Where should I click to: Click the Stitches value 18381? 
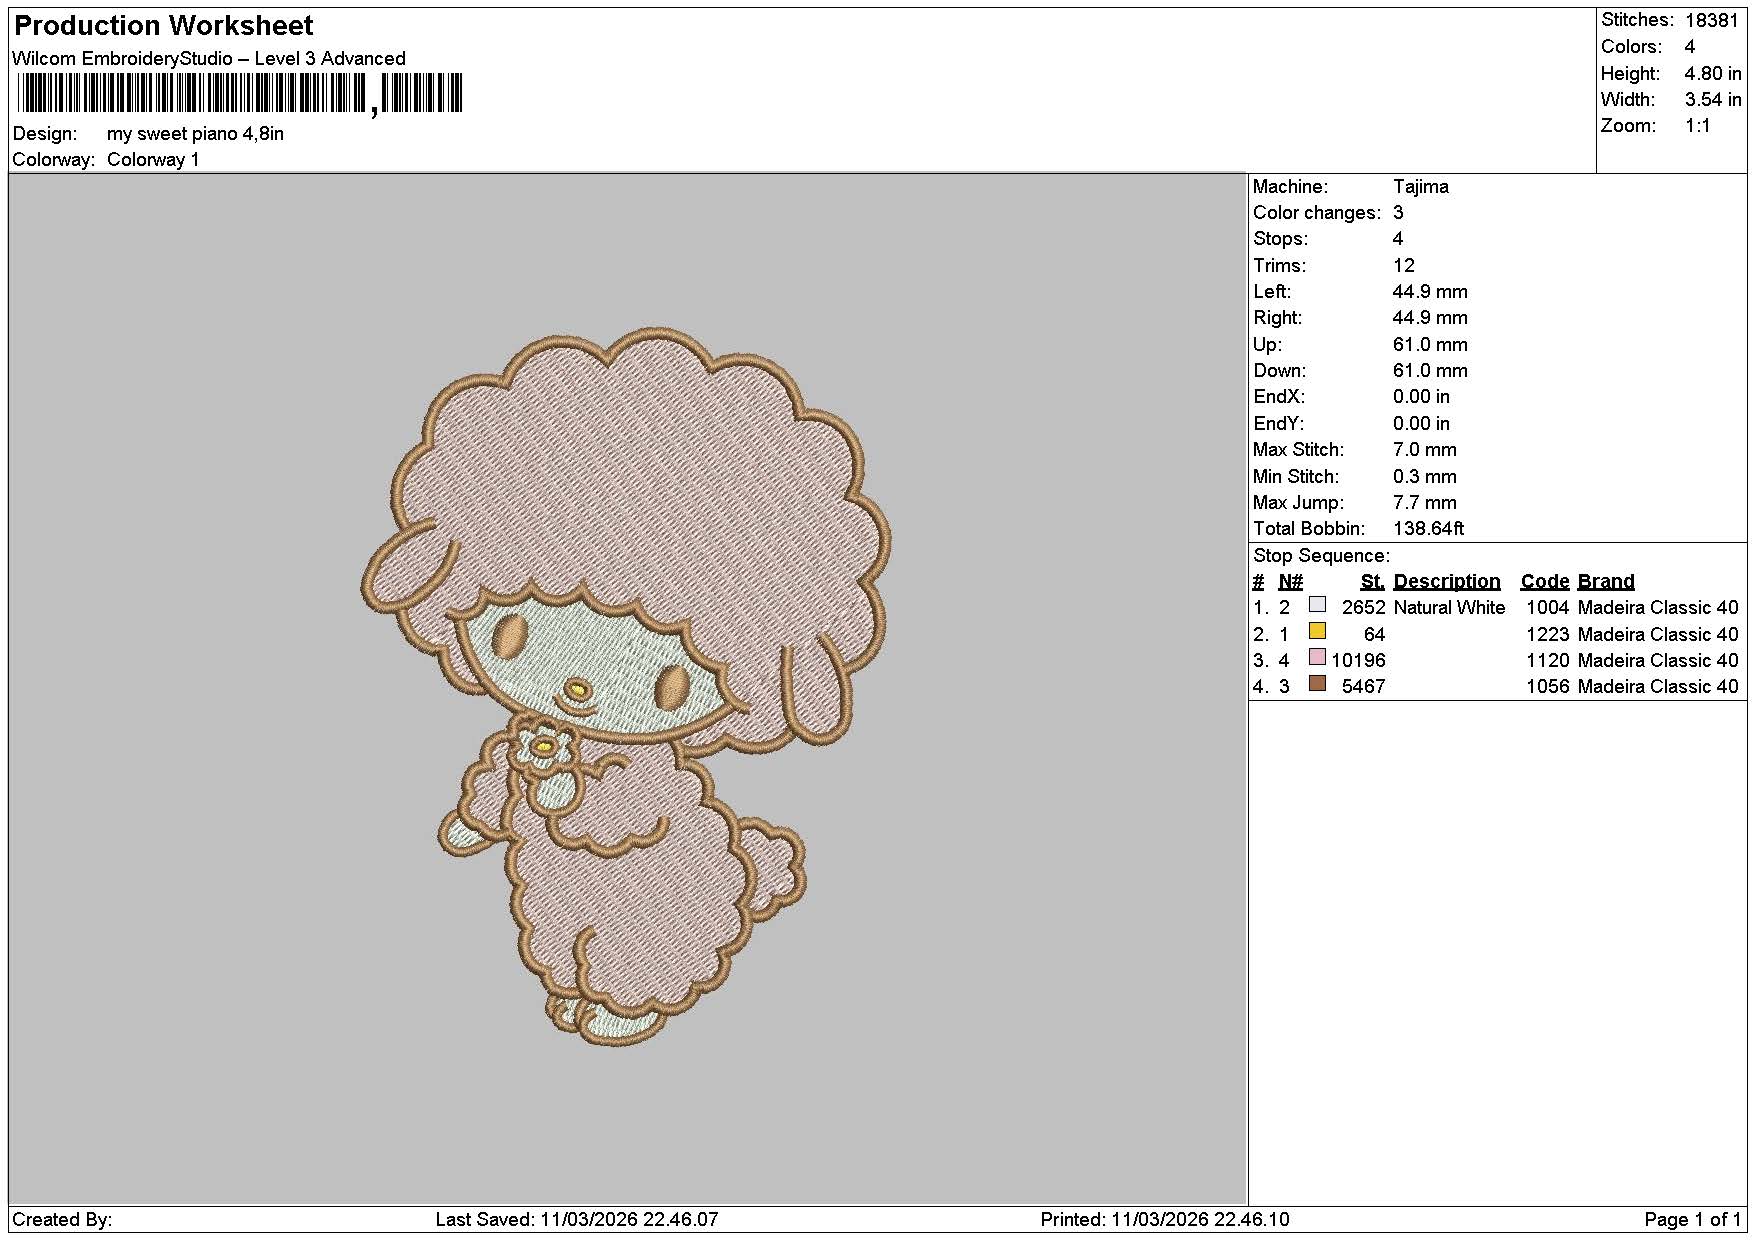pyautogui.click(x=1712, y=20)
